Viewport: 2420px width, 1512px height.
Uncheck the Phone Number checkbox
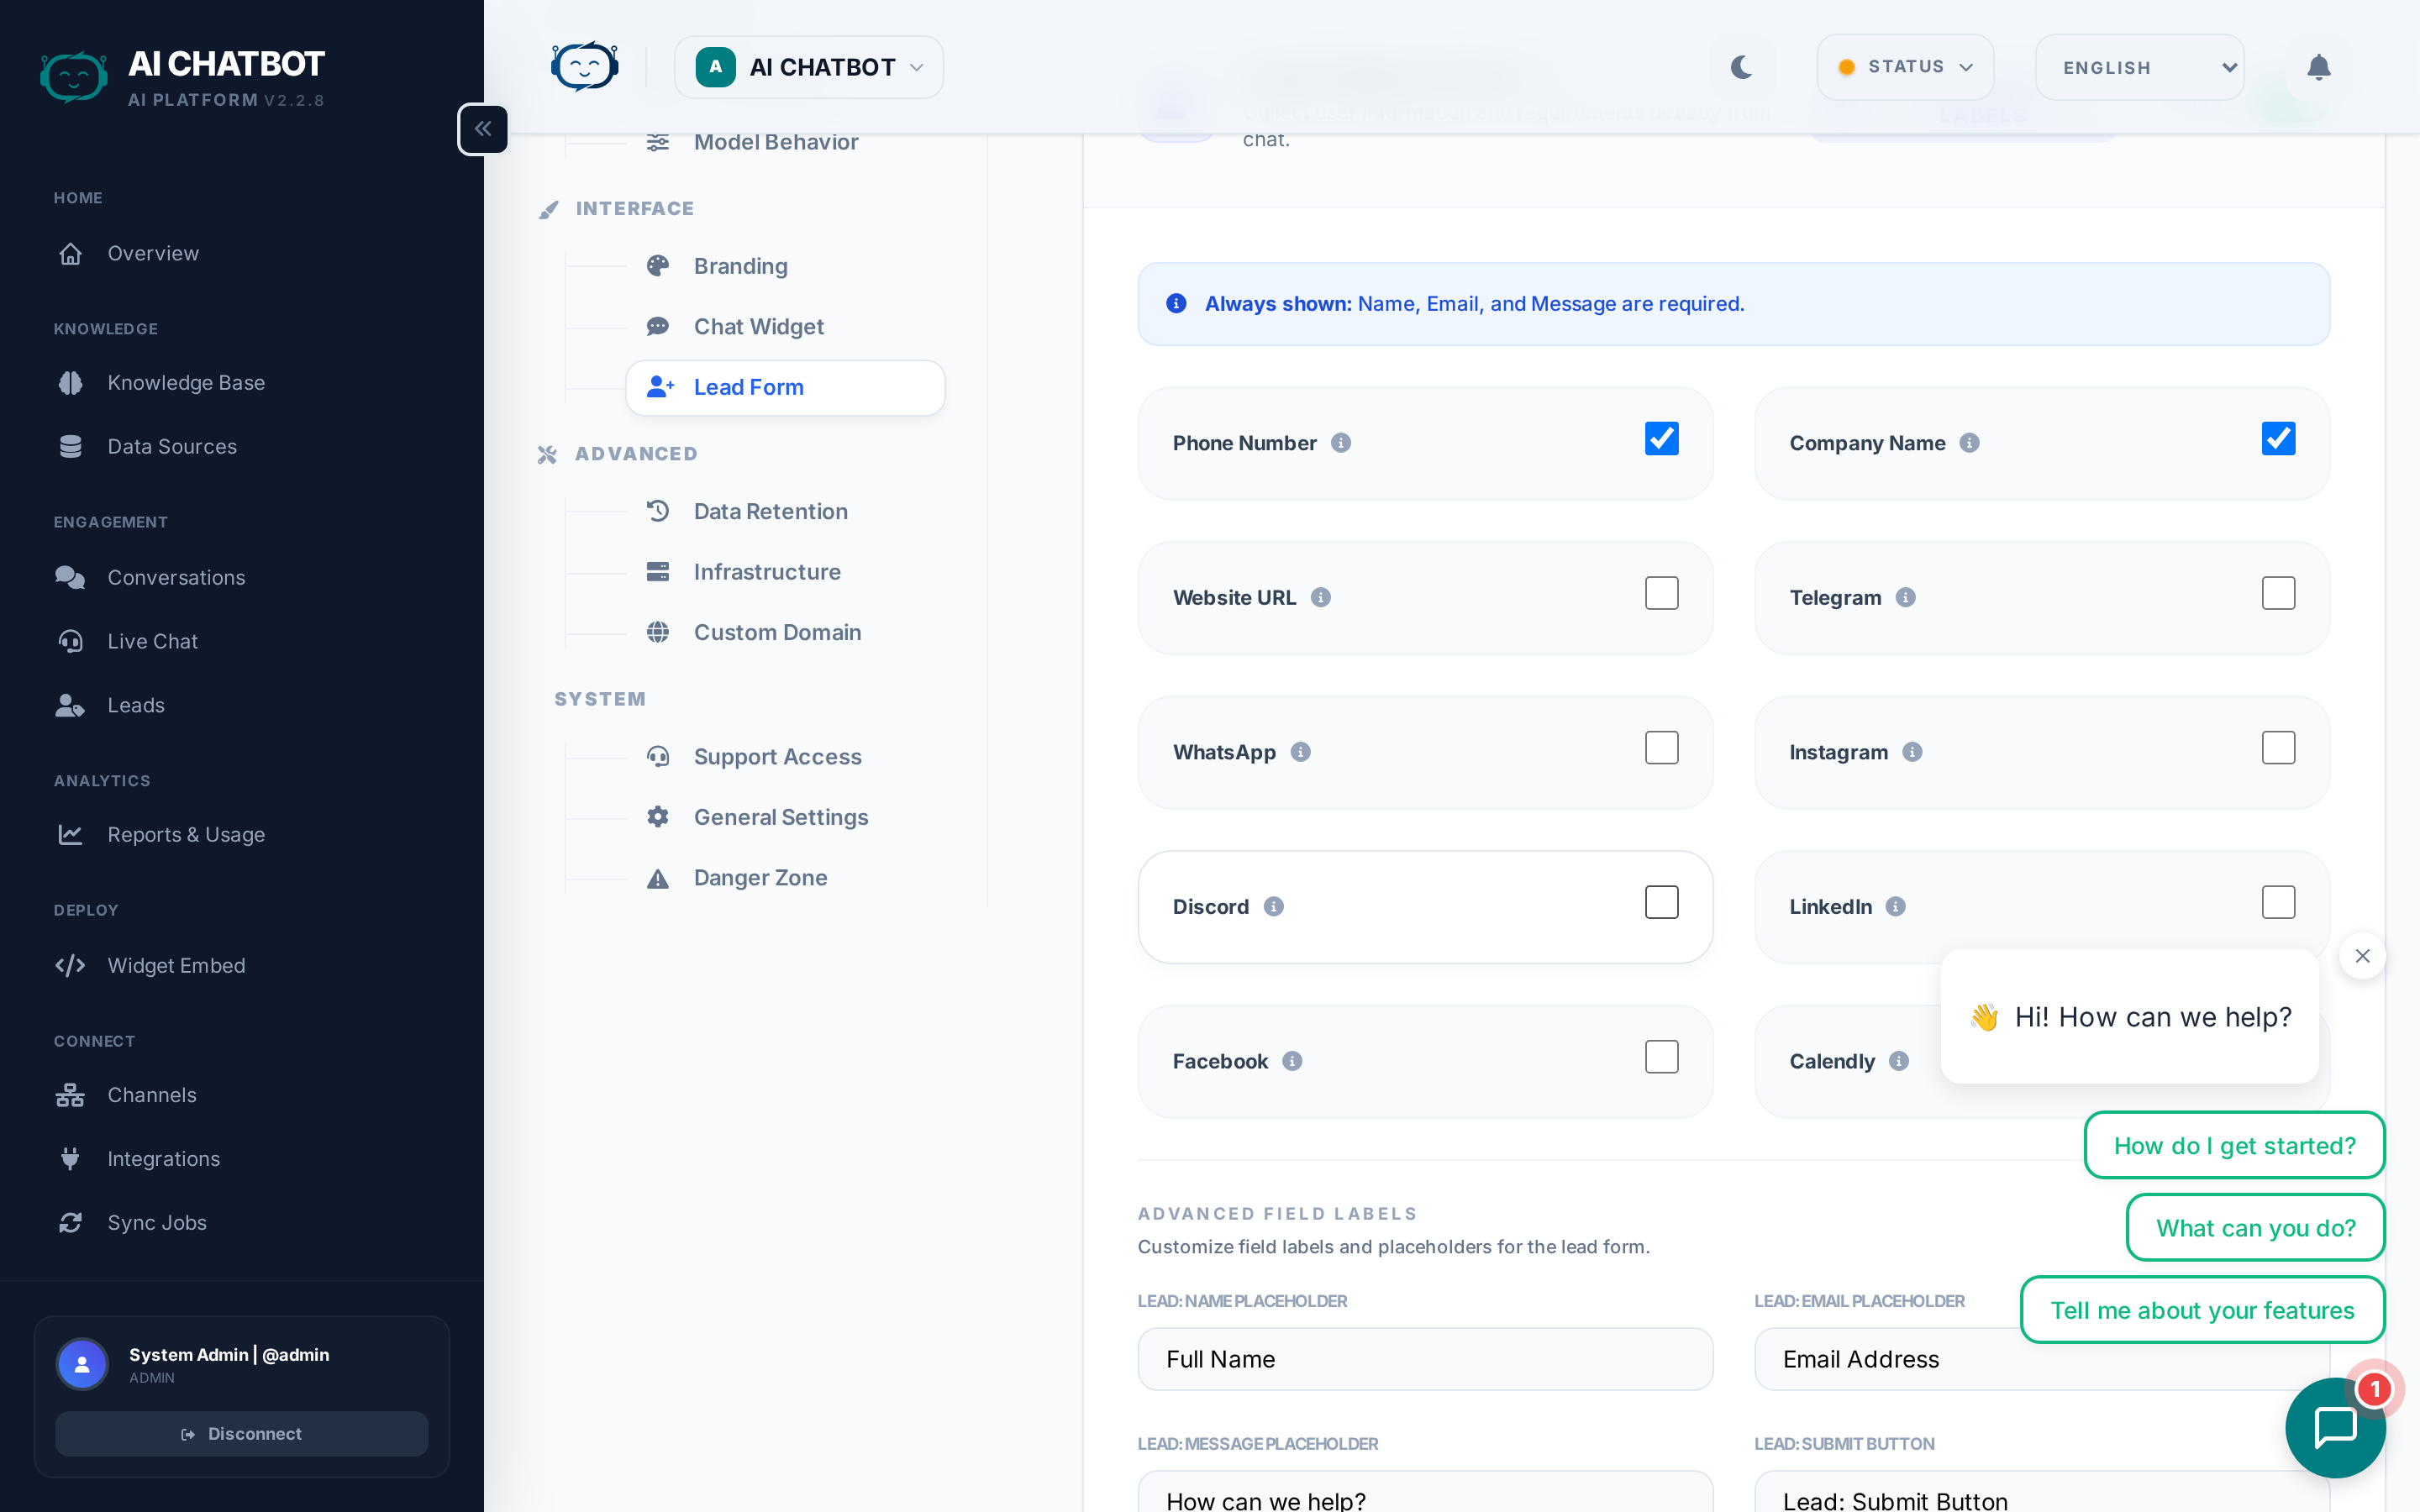(1661, 439)
